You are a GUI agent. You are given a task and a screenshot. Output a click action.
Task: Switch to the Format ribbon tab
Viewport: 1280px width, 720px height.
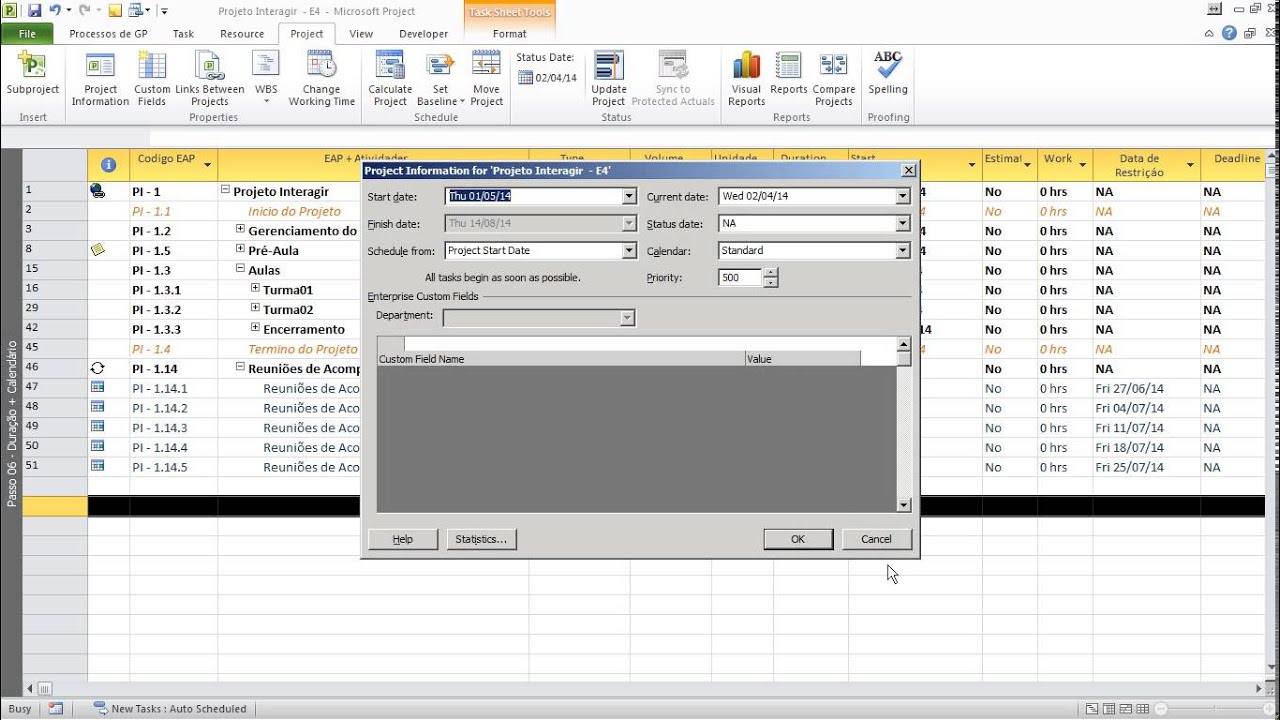pos(509,33)
